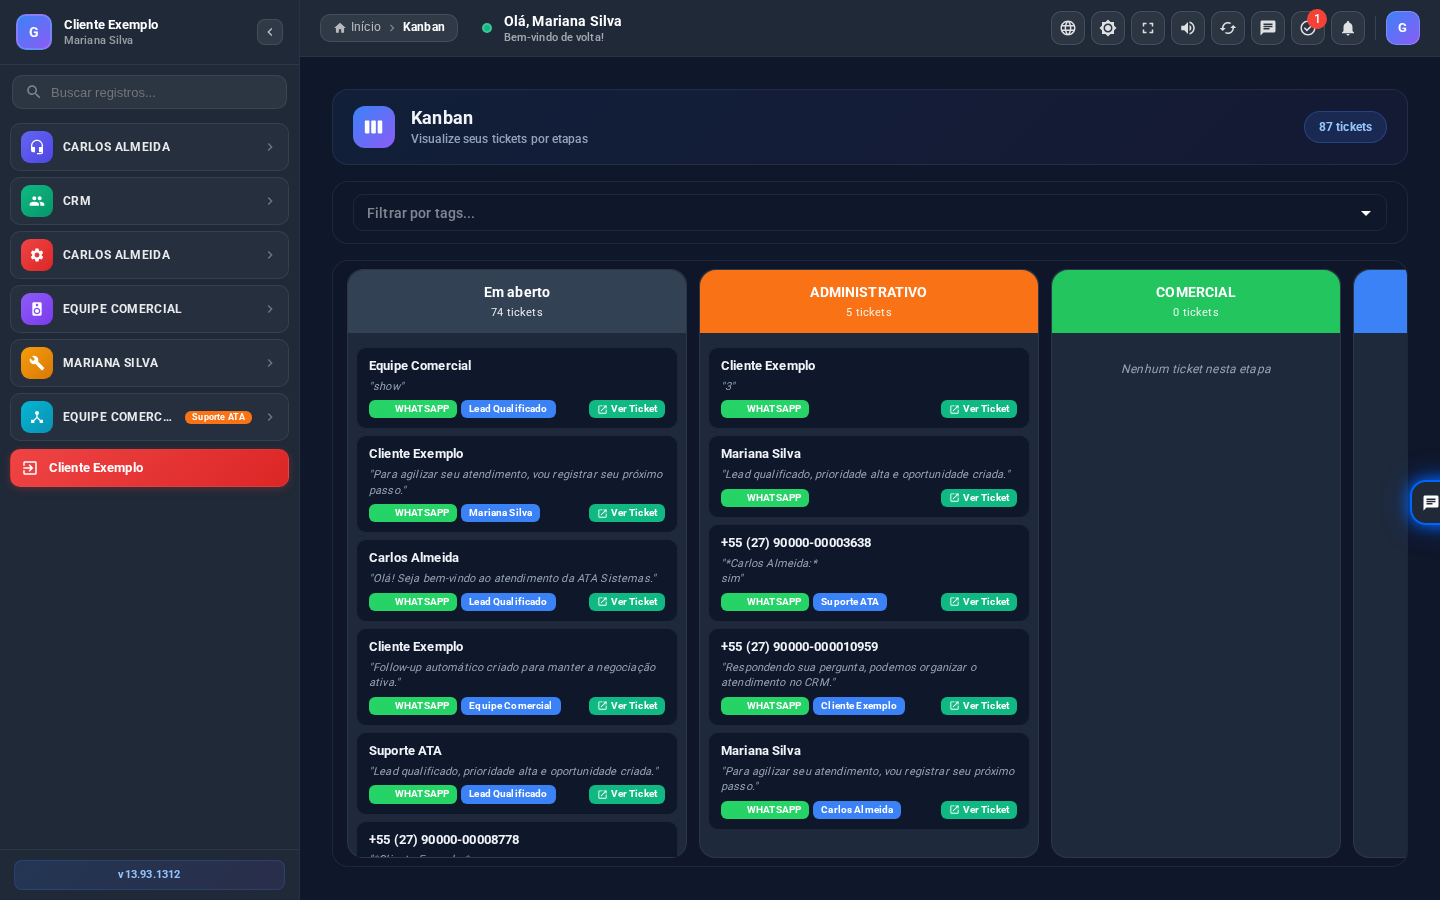Select the ADMINISTRATIVO column header
This screenshot has width=1440, height=900.
[x=869, y=301]
